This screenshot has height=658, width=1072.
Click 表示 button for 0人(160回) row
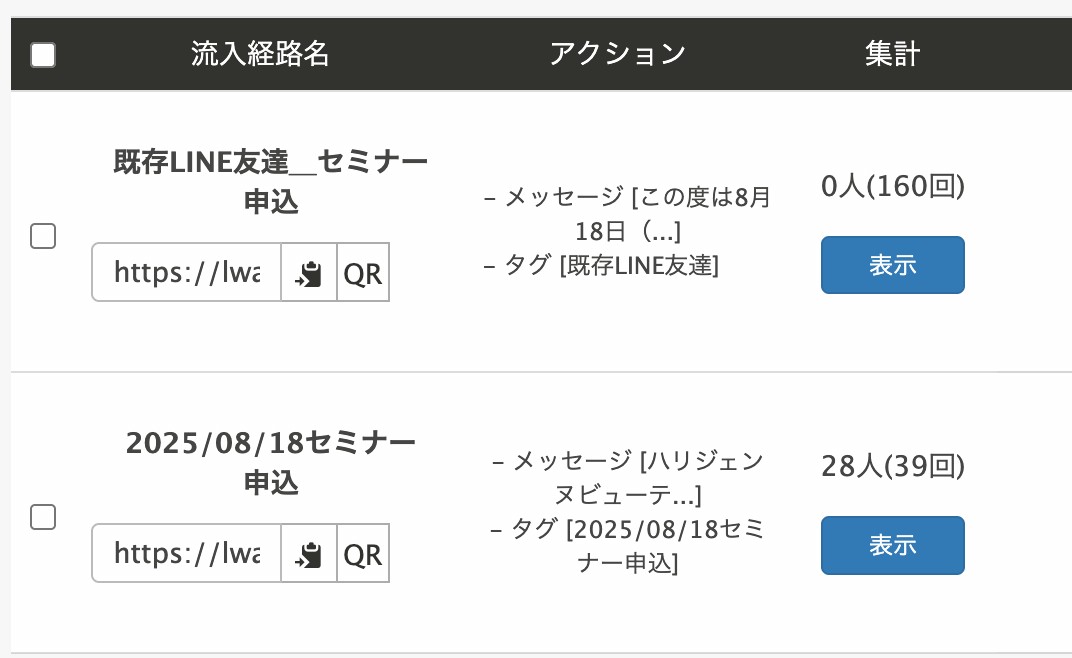893,265
